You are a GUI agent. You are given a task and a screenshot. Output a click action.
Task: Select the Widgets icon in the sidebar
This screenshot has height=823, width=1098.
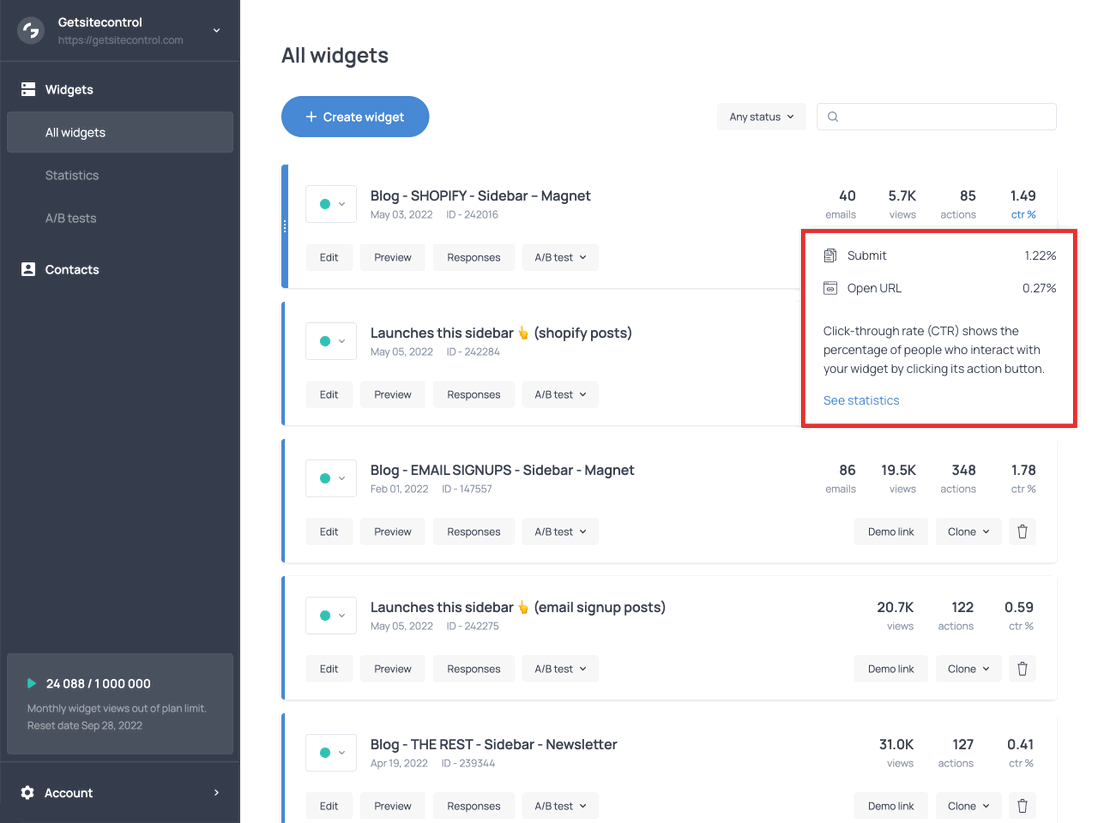click(27, 89)
